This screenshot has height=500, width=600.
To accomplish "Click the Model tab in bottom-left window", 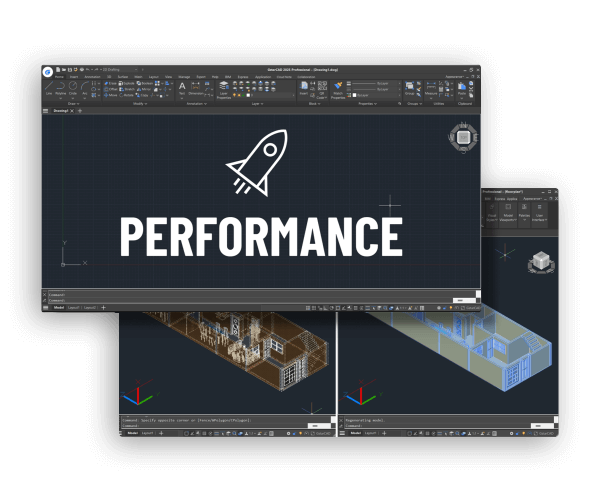I will coord(132,433).
